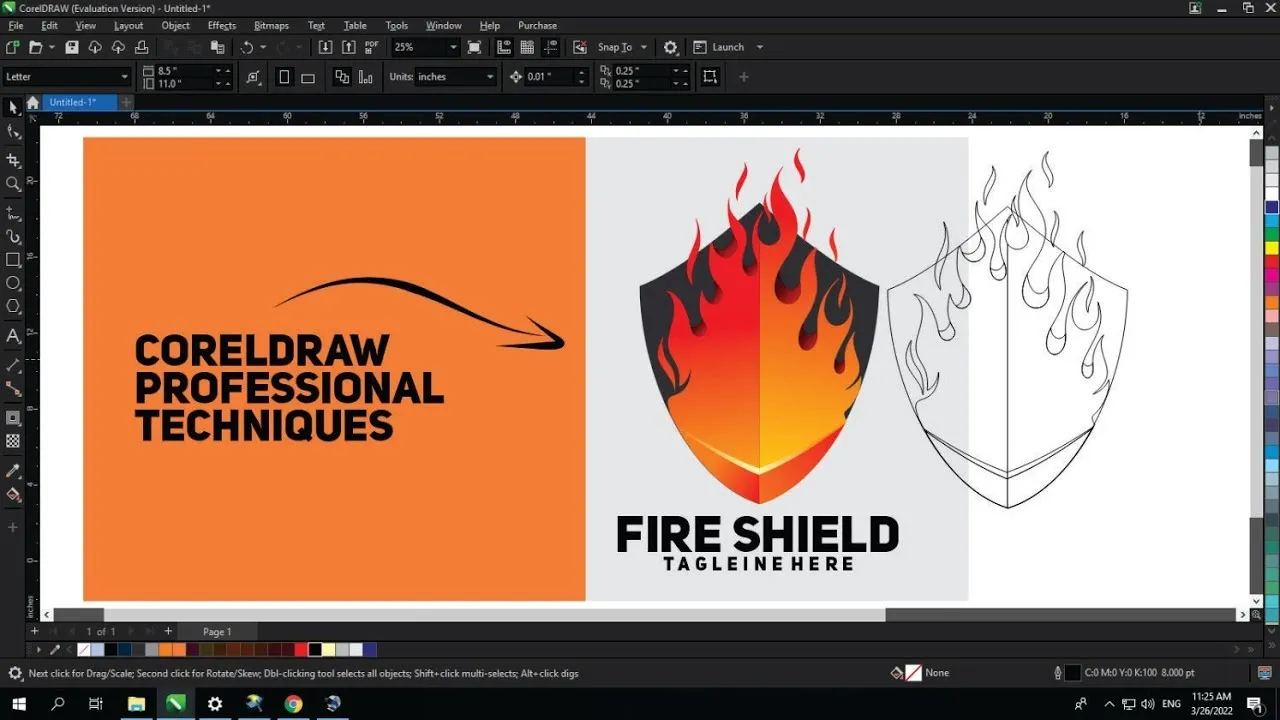Select the Shape edit tool
Viewport: 1280px width, 720px height.
pos(13,132)
